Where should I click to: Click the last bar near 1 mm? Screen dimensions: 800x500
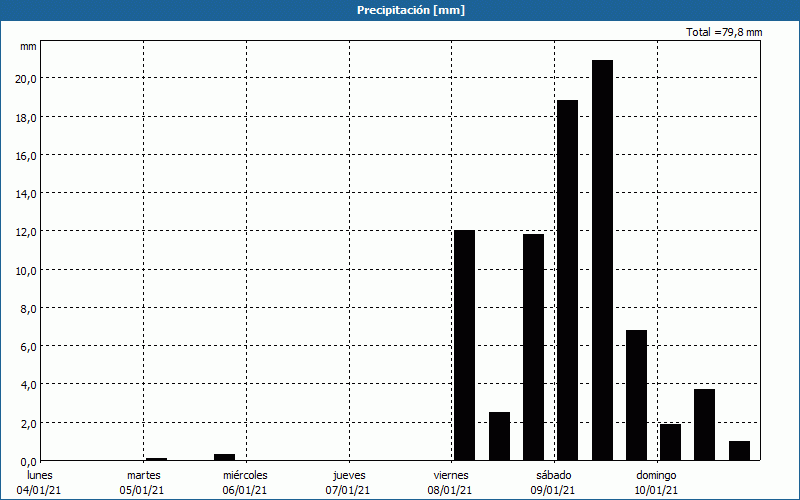coord(739,451)
